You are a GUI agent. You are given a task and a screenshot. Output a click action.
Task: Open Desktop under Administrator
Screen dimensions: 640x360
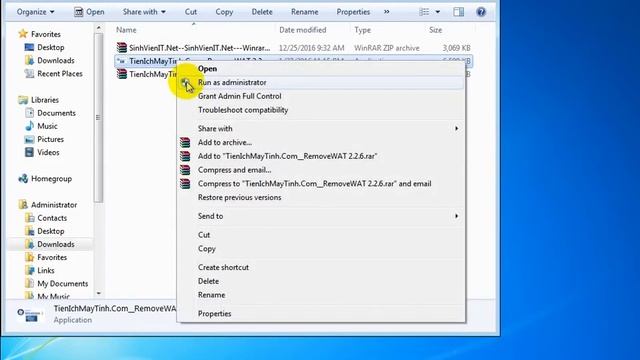coord(45,231)
